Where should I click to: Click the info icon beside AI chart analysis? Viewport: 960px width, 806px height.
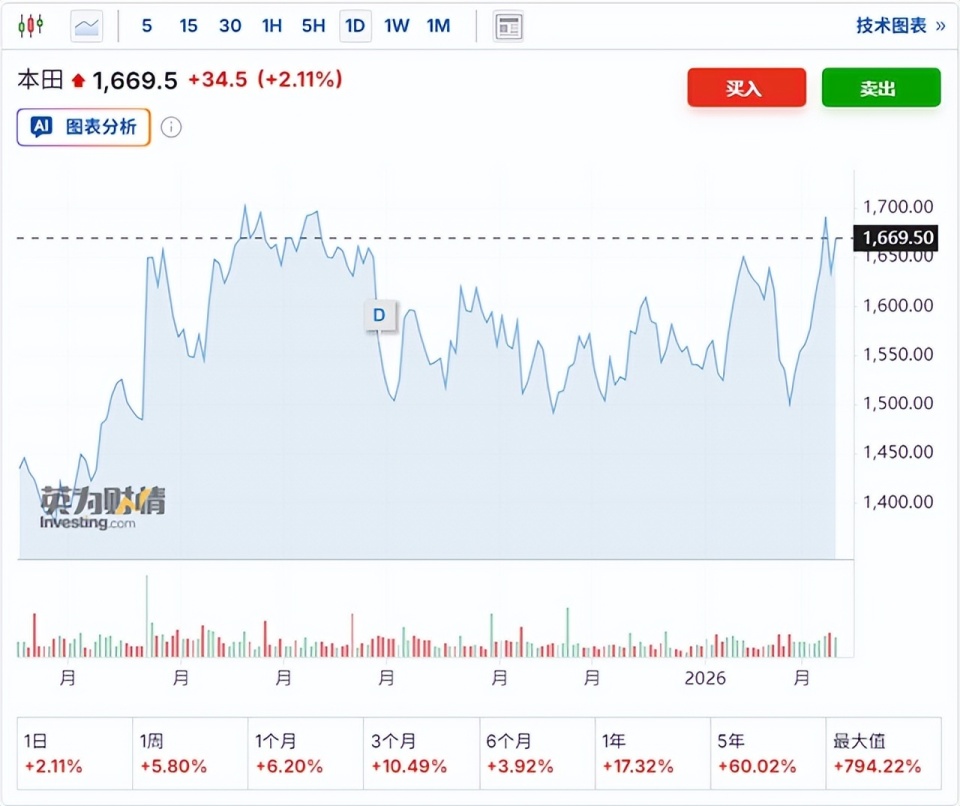click(171, 127)
